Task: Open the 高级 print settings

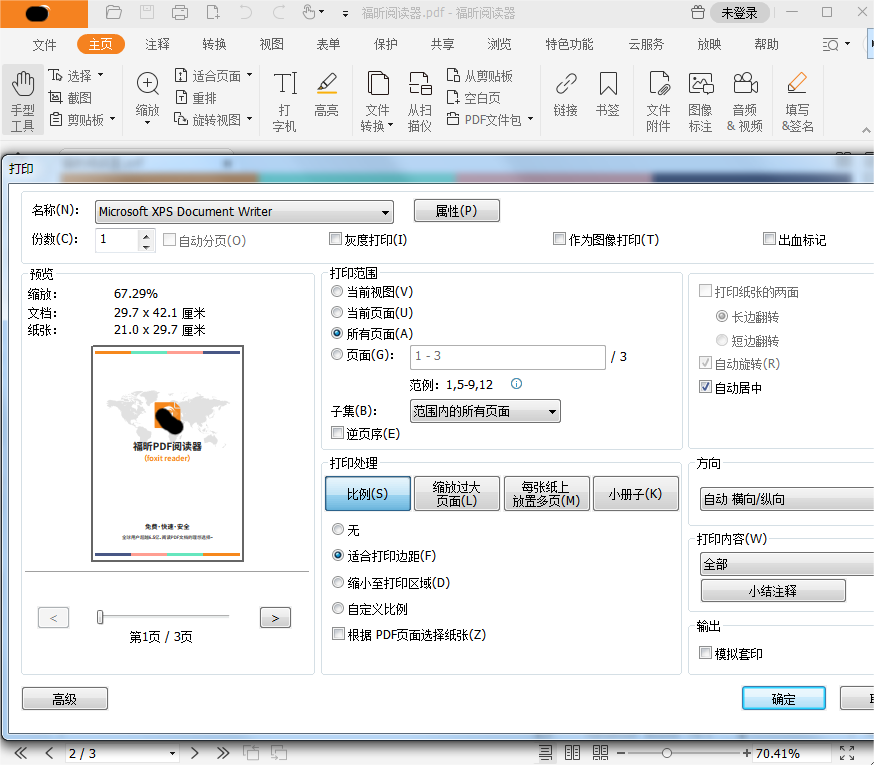Action: [x=64, y=698]
